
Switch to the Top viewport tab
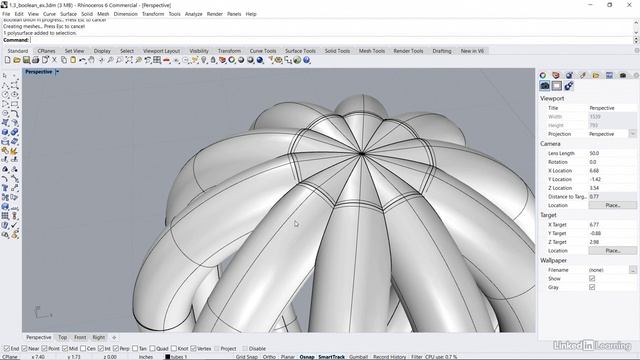pyautogui.click(x=62, y=338)
